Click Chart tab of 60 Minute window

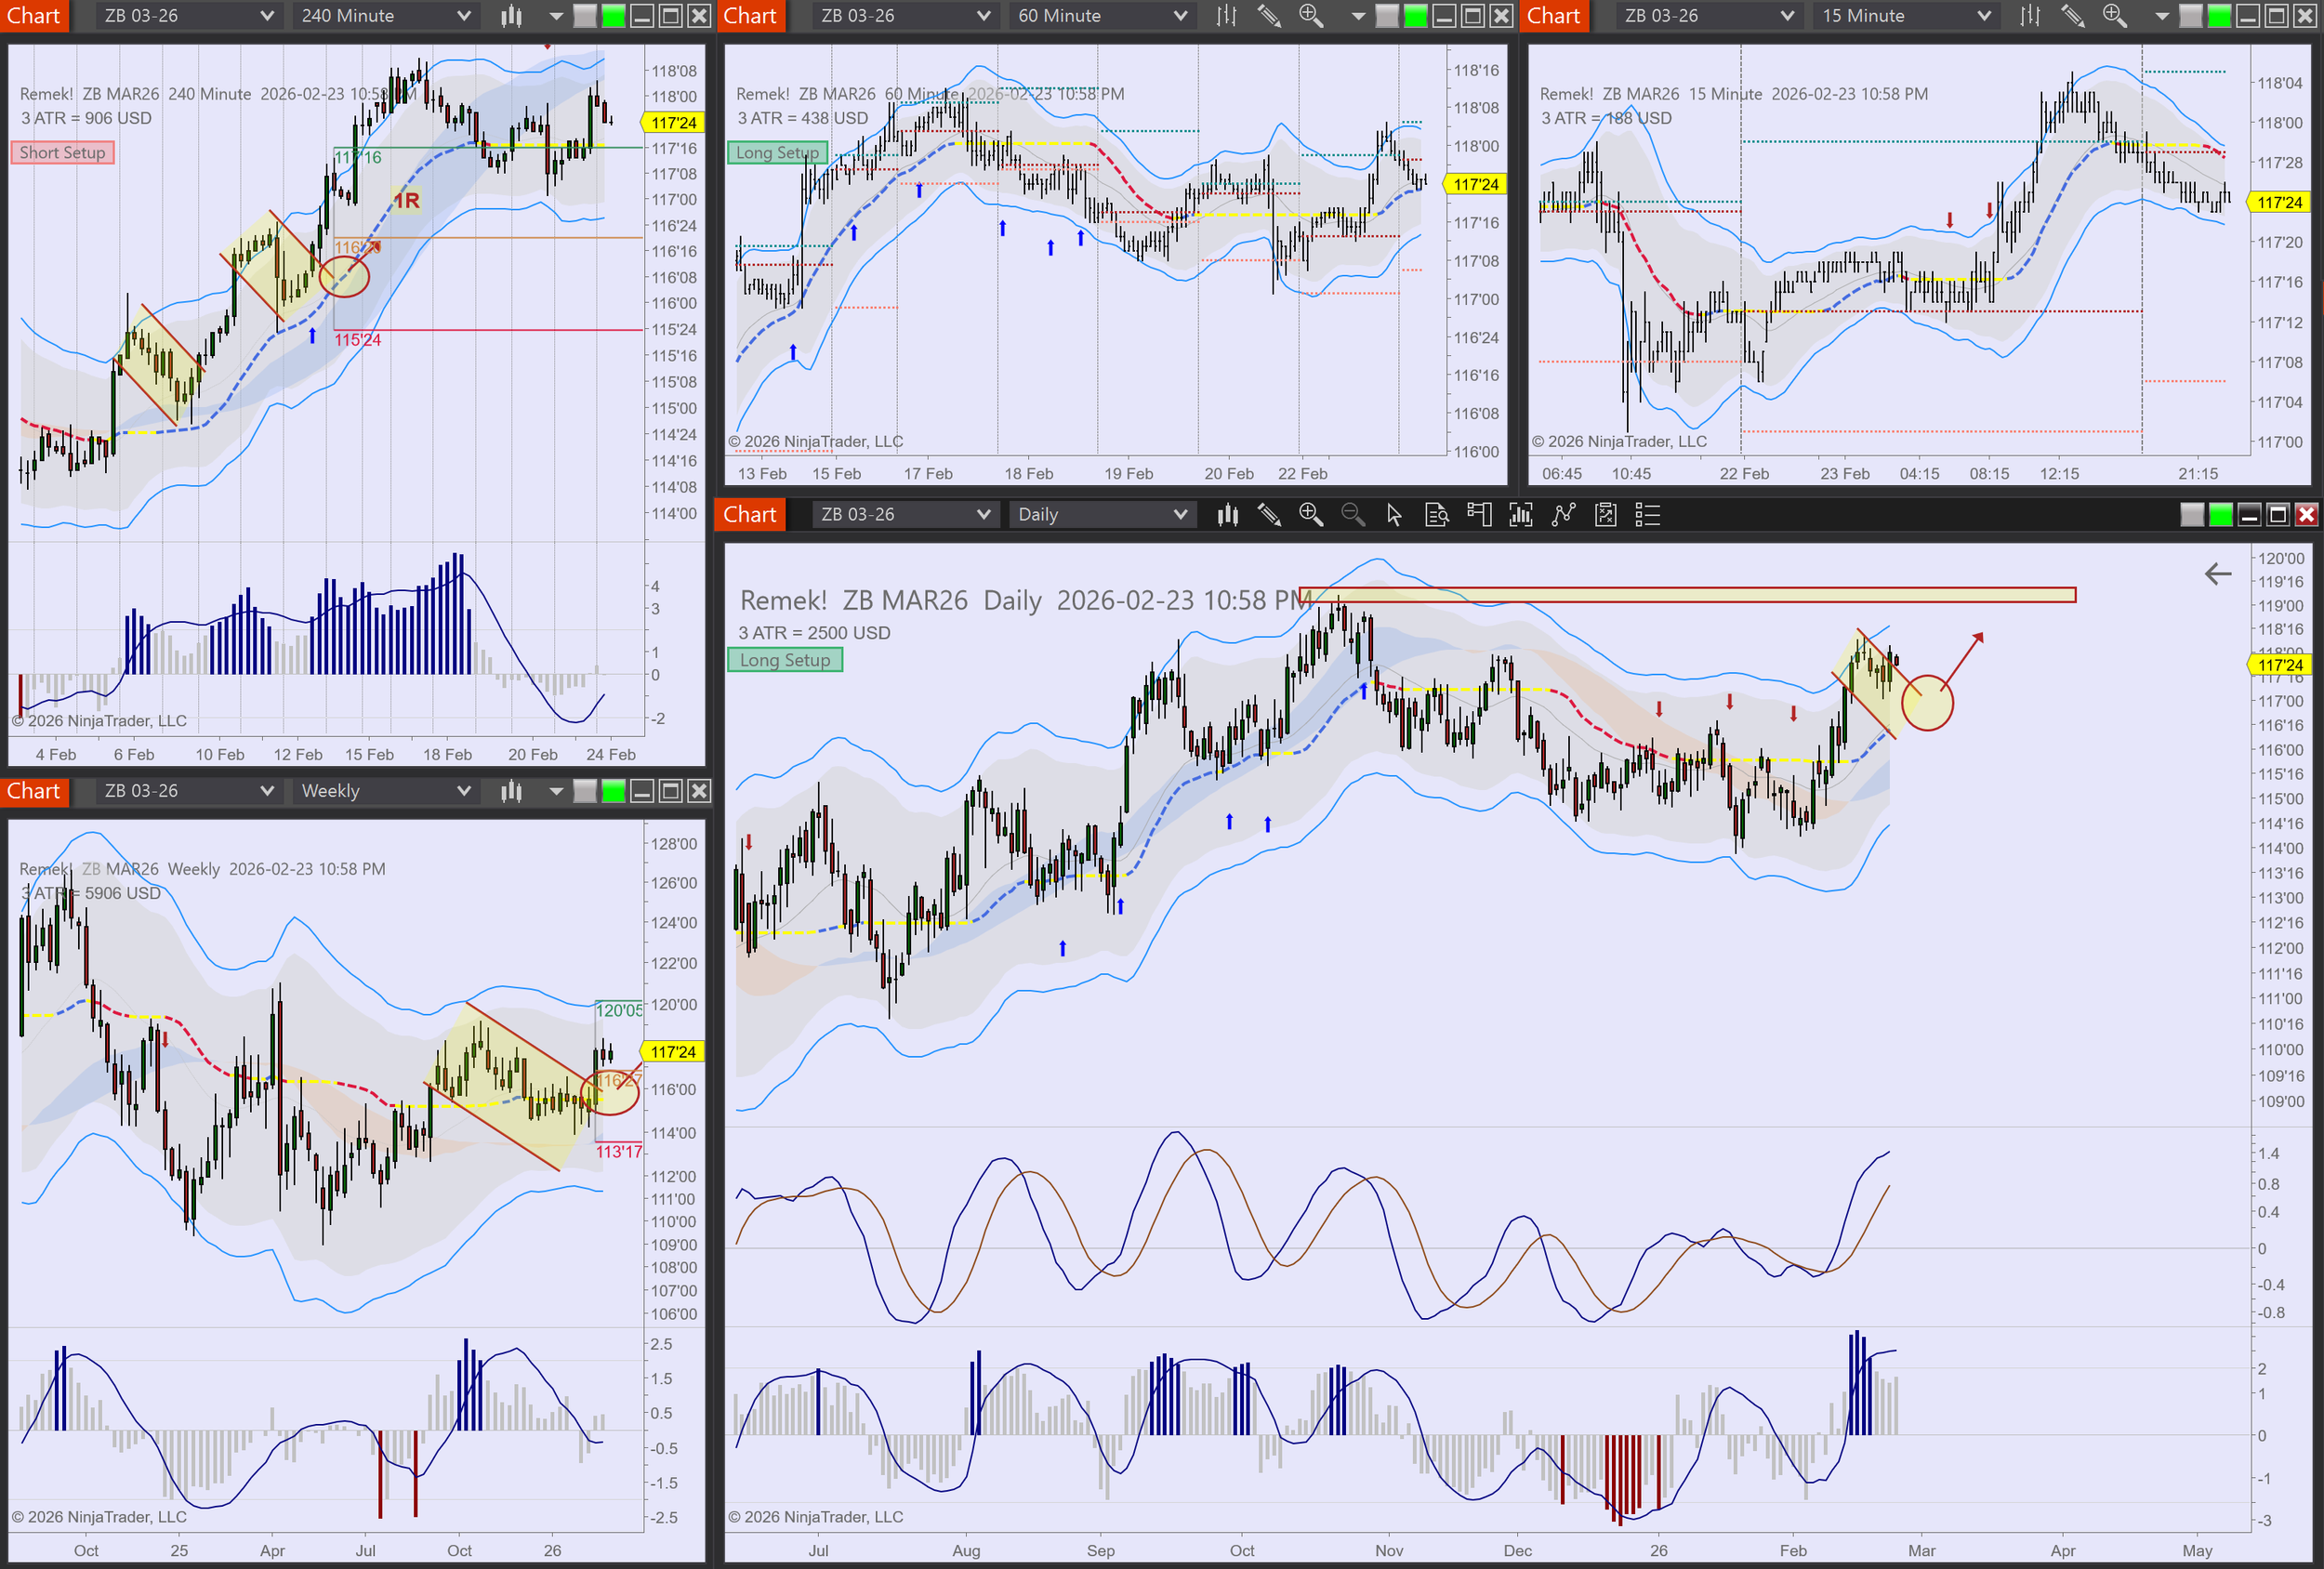click(x=749, y=16)
